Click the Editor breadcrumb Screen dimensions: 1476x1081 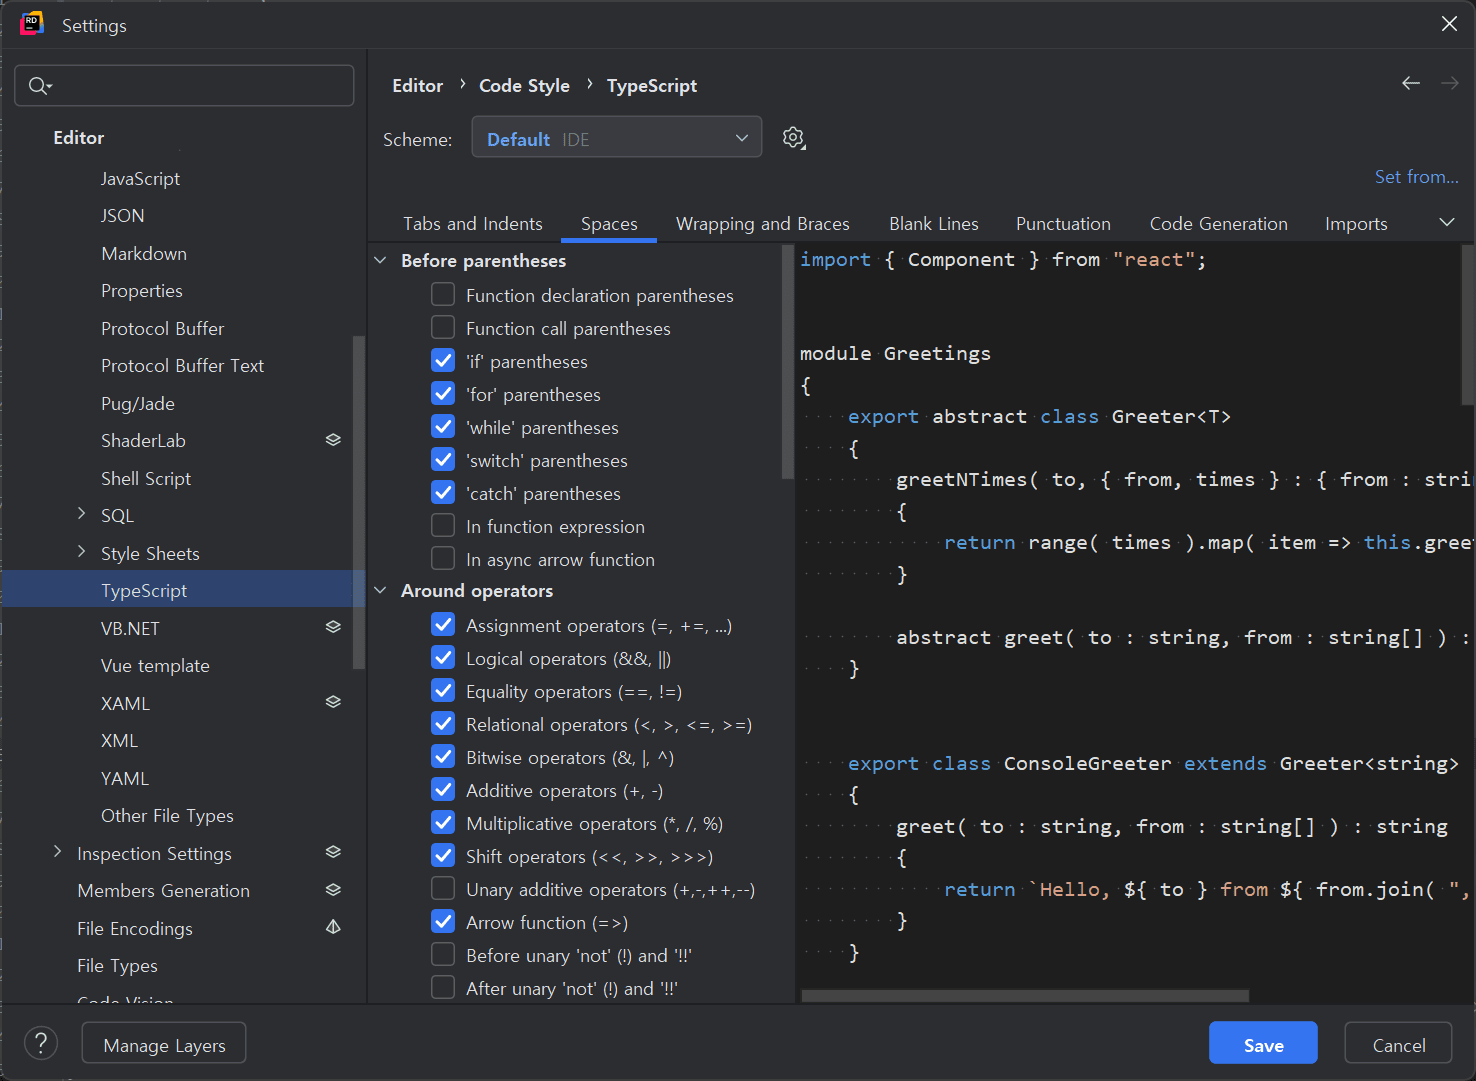pos(417,86)
